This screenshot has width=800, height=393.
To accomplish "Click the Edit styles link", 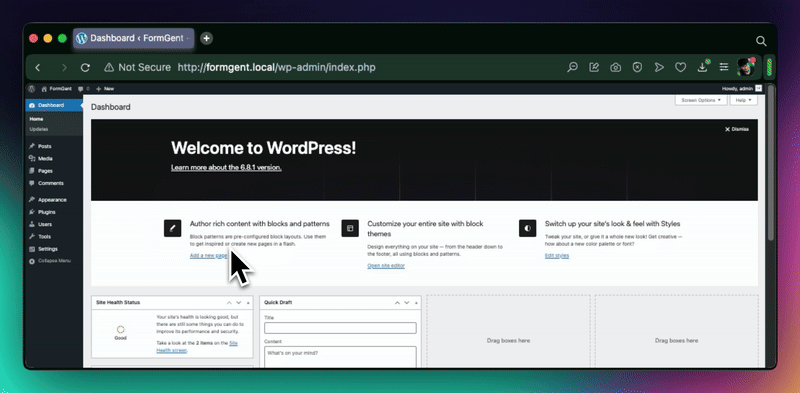I will 557,255.
